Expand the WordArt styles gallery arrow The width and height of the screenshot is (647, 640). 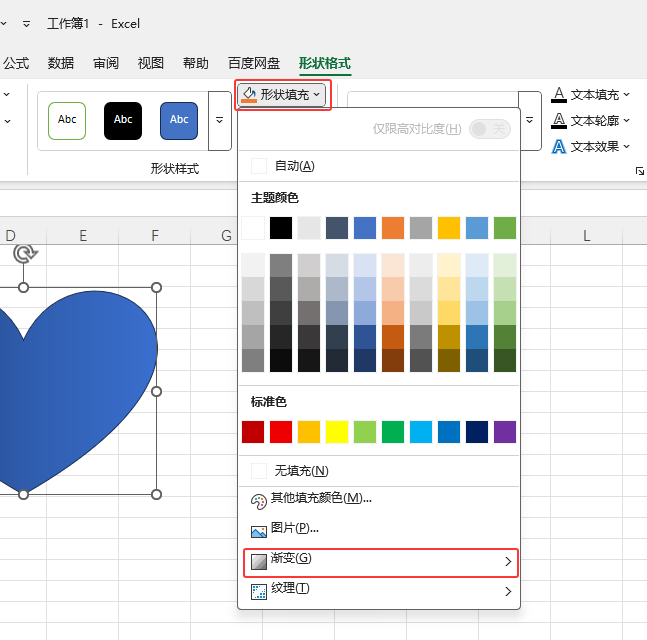click(530, 120)
